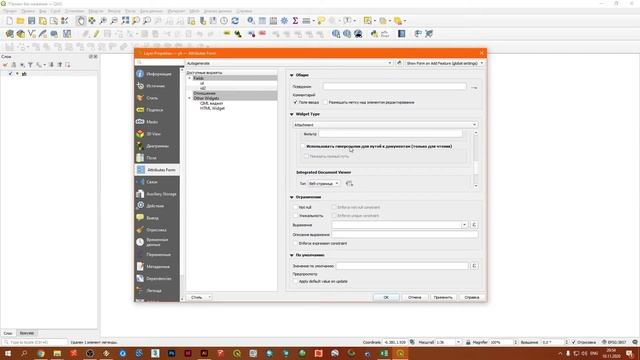Click the Zoom Full extent icon
Image resolution: width=640 pixels, height=360 pixels.
[x=125, y=21]
